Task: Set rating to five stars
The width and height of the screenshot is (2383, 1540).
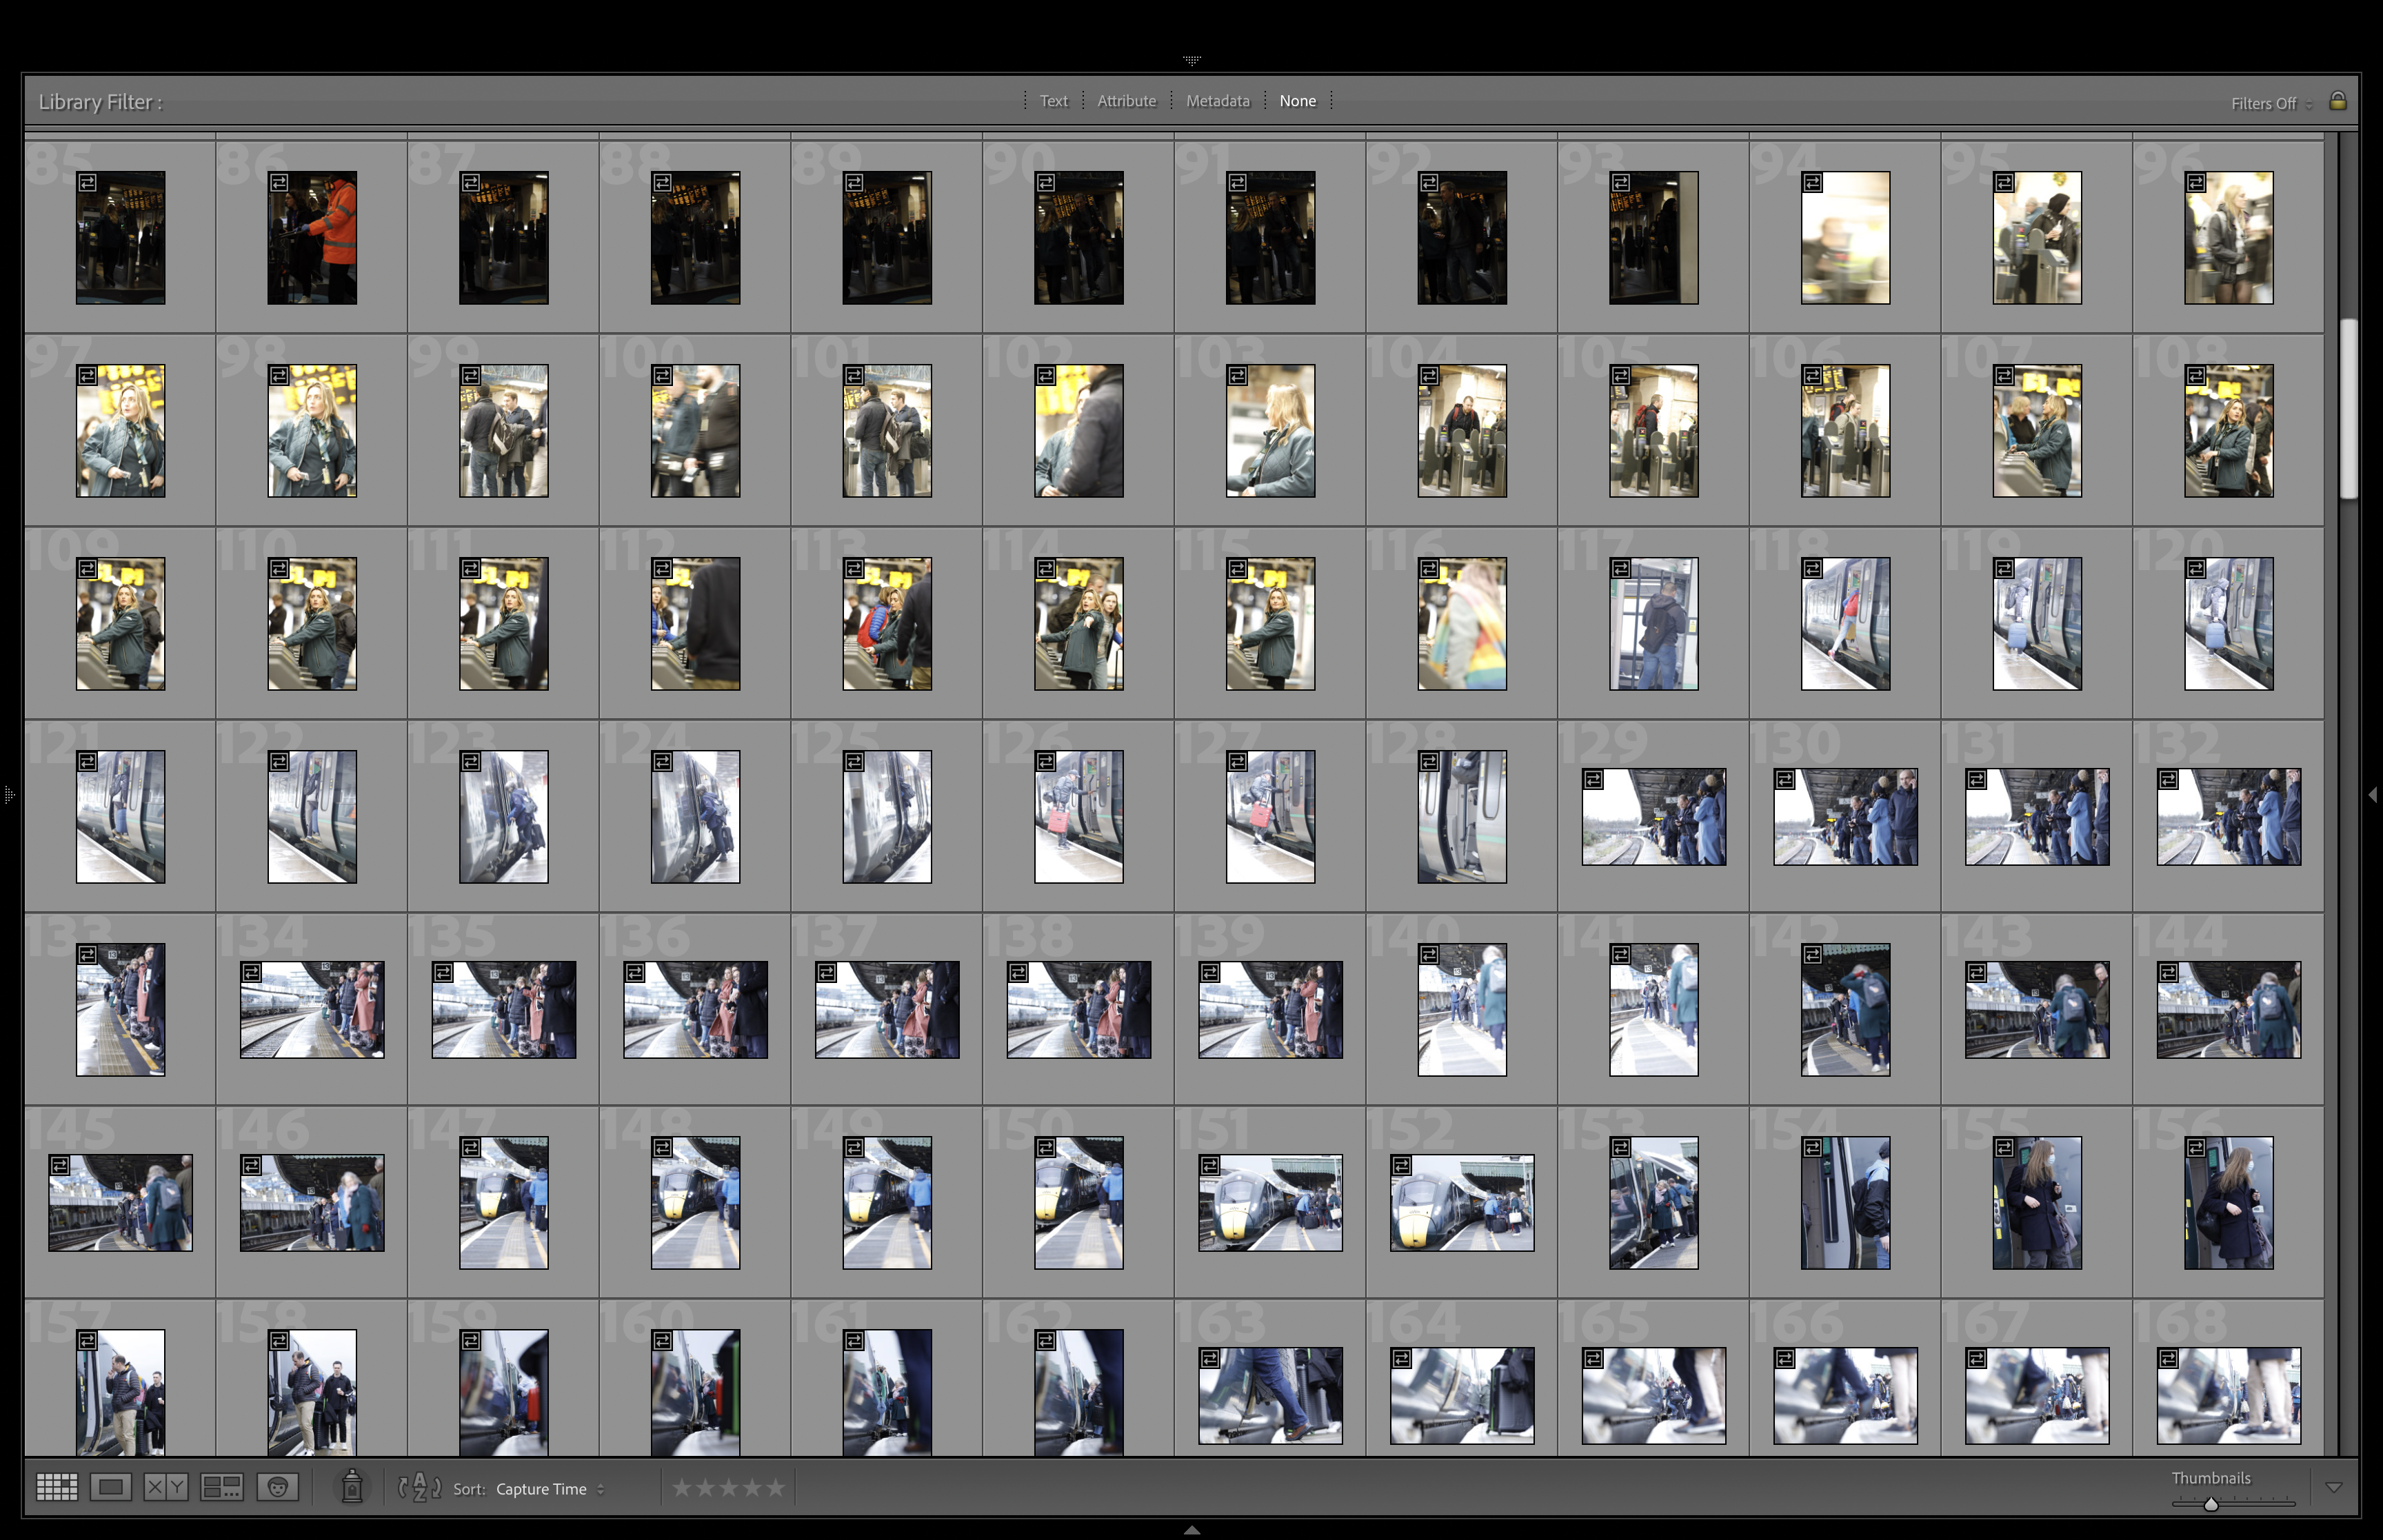Action: tap(776, 1488)
